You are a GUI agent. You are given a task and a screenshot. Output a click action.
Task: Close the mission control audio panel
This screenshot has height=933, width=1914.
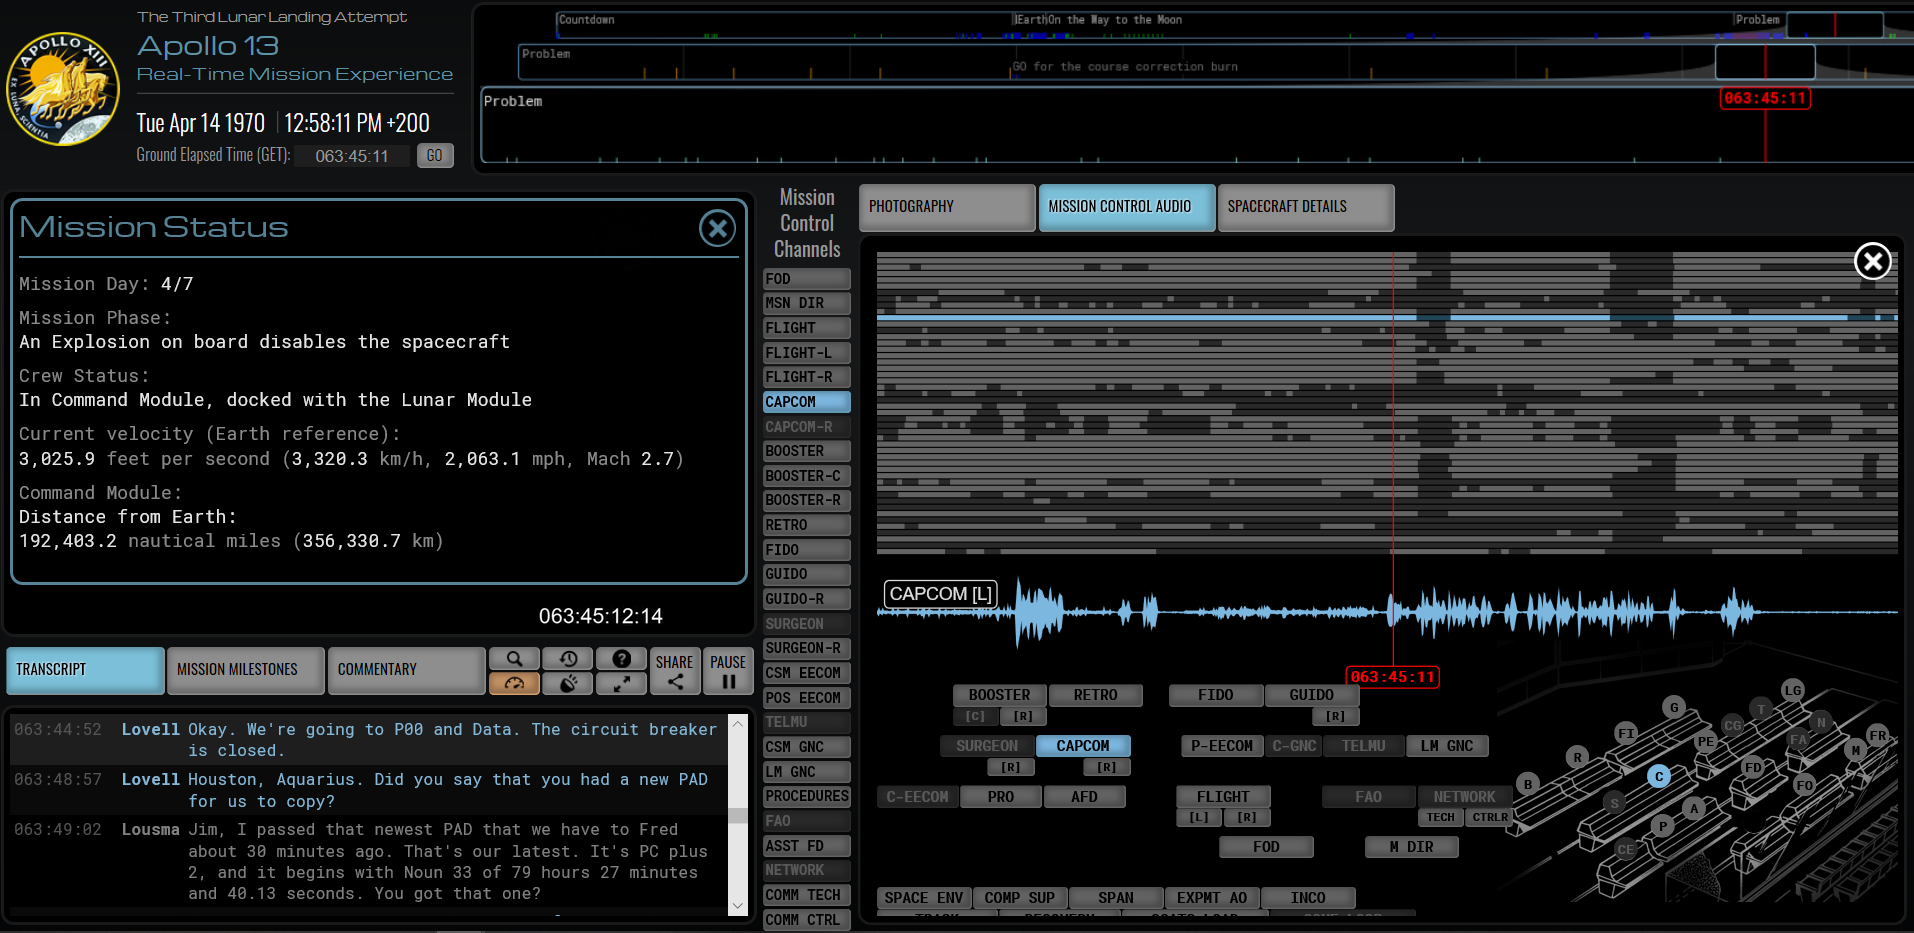tap(1872, 262)
